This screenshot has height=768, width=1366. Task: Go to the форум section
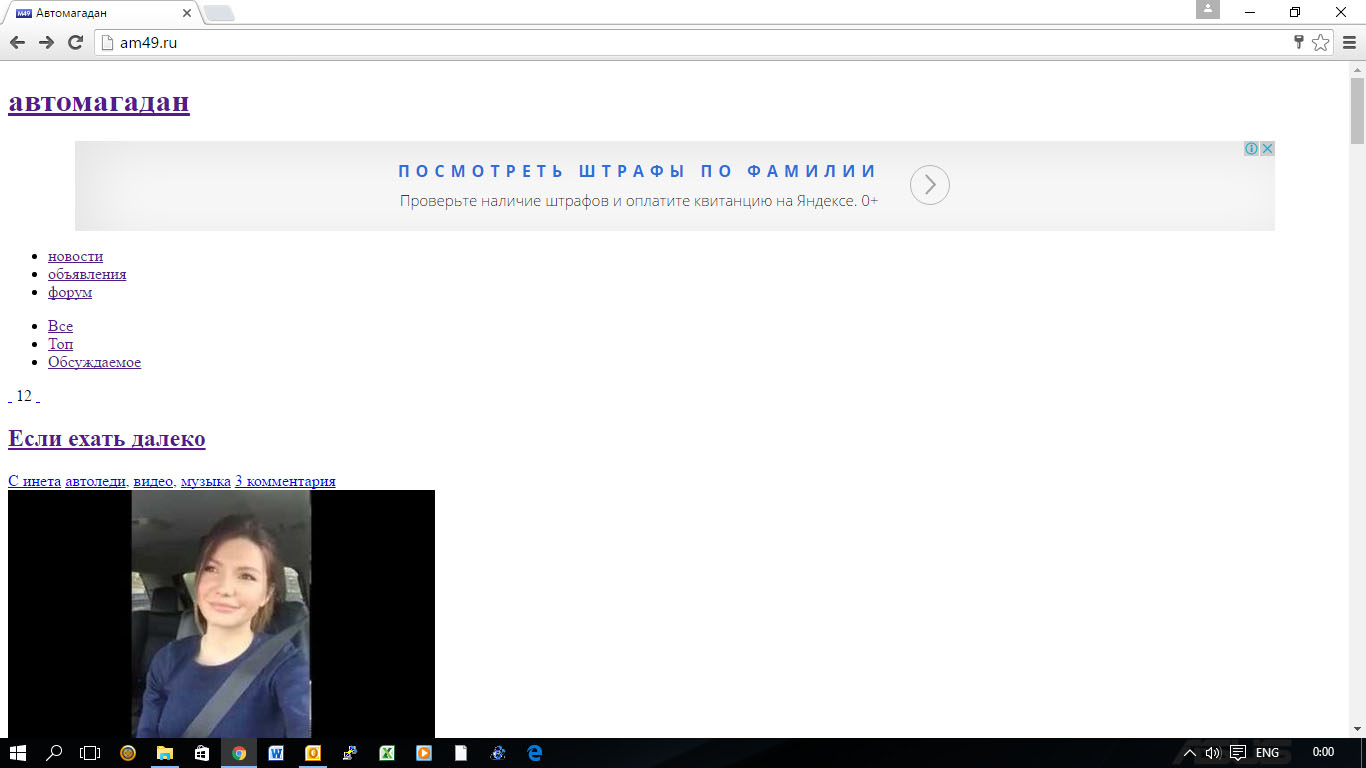(x=70, y=292)
